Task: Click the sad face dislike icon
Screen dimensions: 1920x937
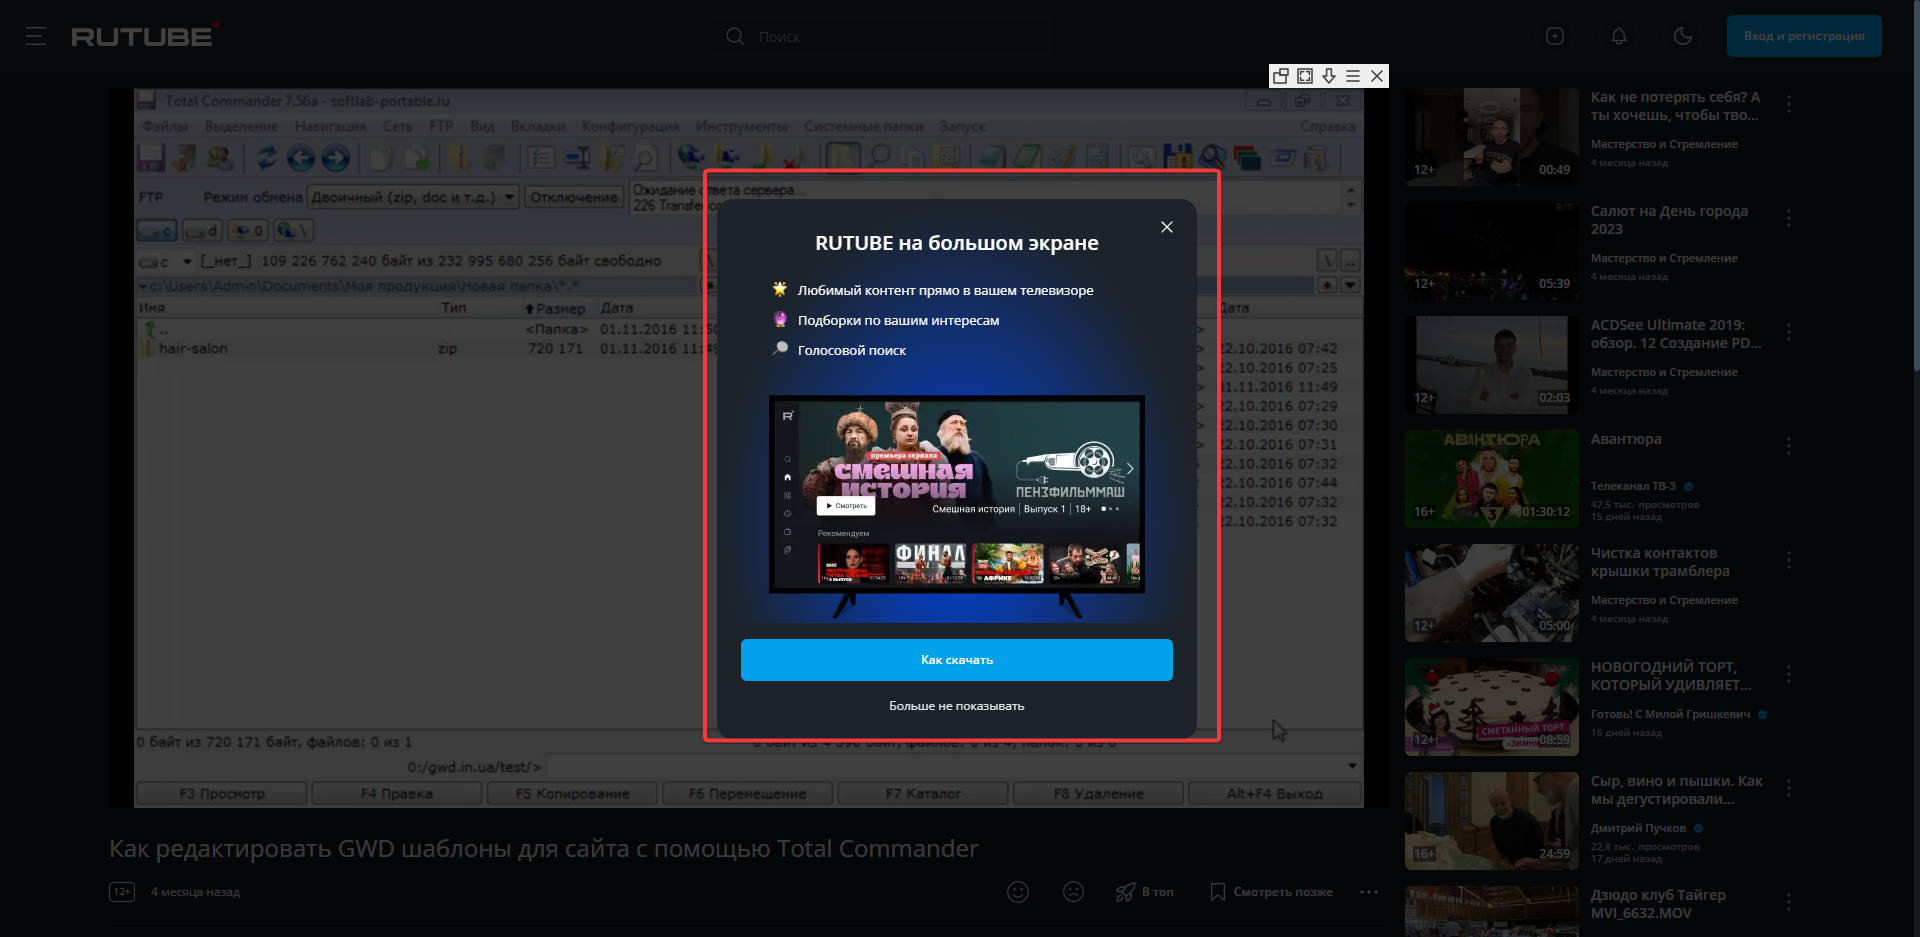Action: (x=1073, y=891)
